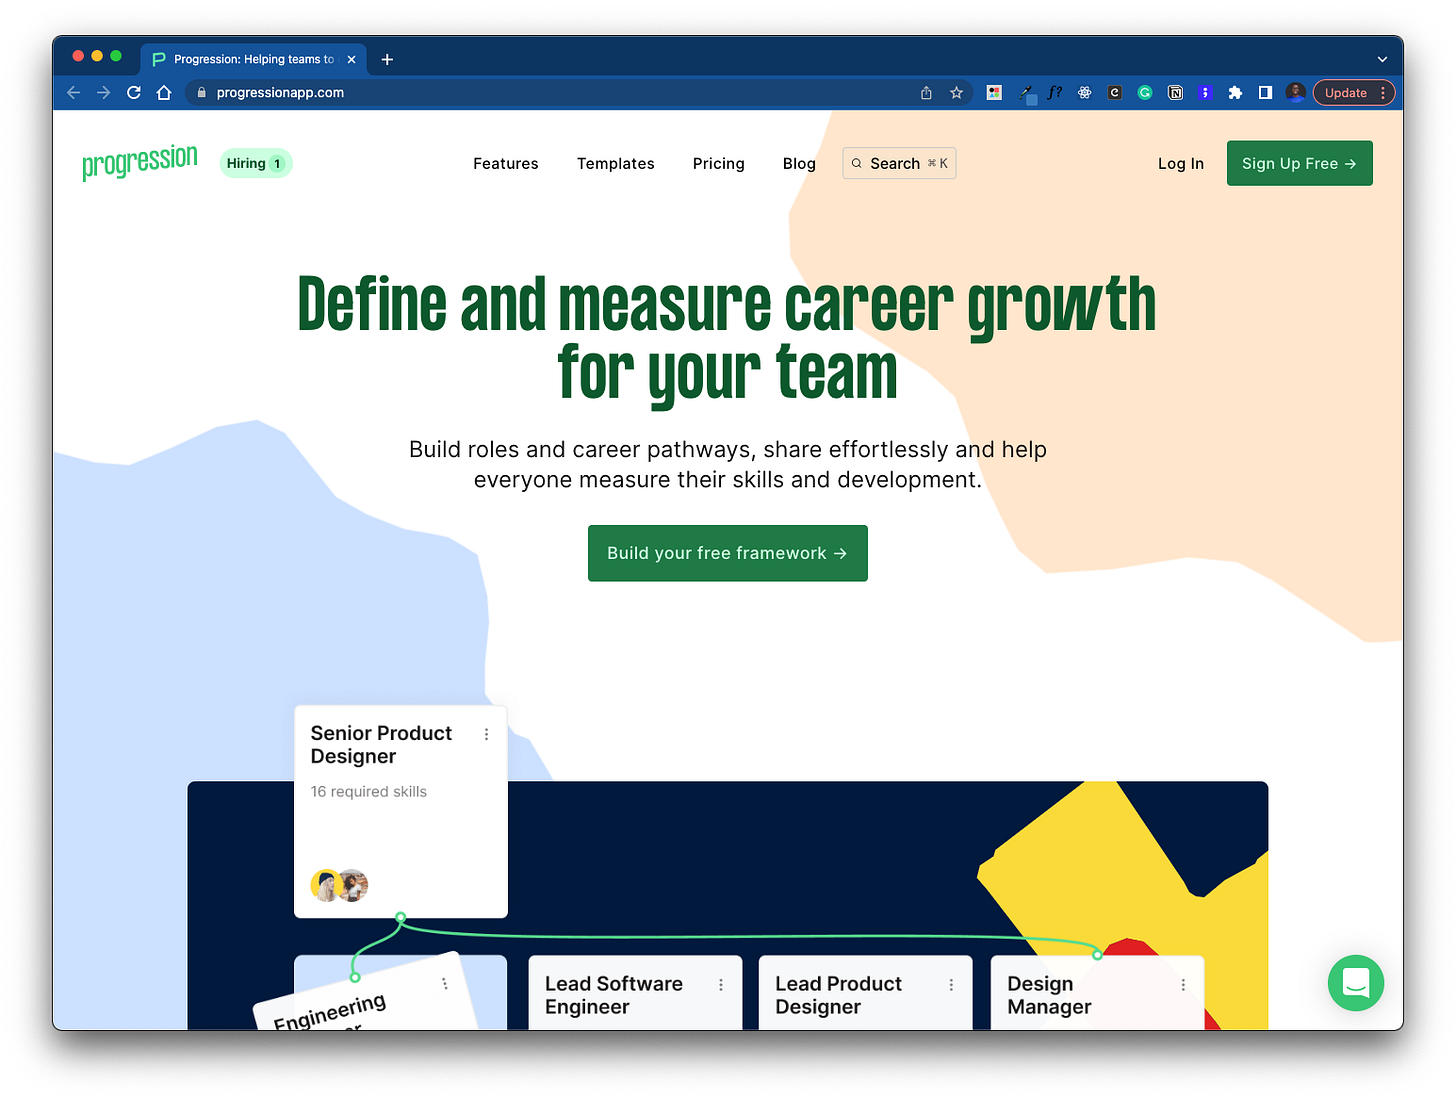Viewport: 1456px width, 1100px height.
Task: Open the Lead Product Designer card options menu
Action: [951, 985]
